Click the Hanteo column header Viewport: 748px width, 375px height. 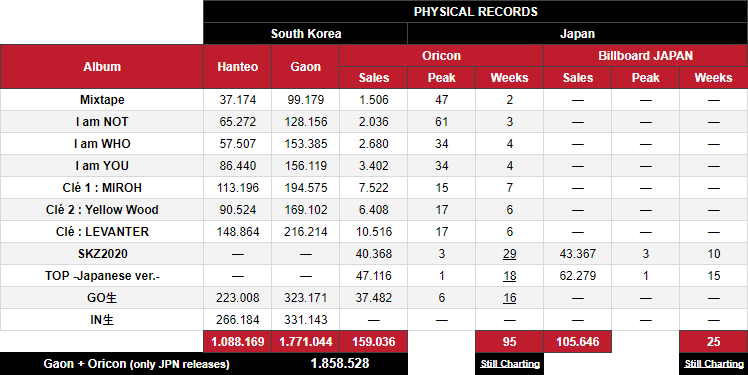click(x=238, y=67)
